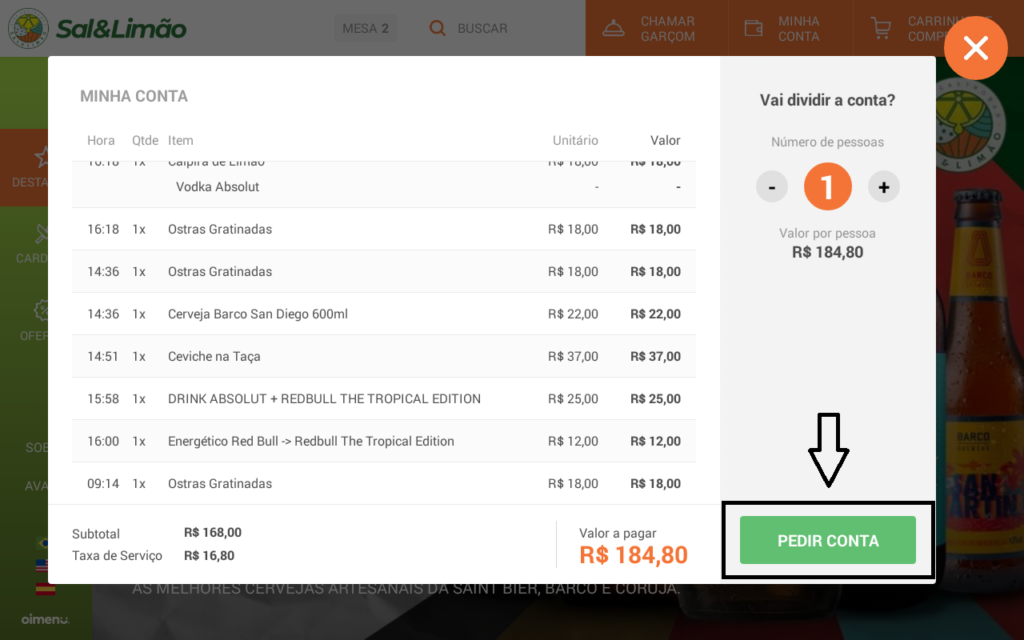Tap the waiter bell icon for Chamar Garçom
This screenshot has height=640, width=1024.
(613, 28)
